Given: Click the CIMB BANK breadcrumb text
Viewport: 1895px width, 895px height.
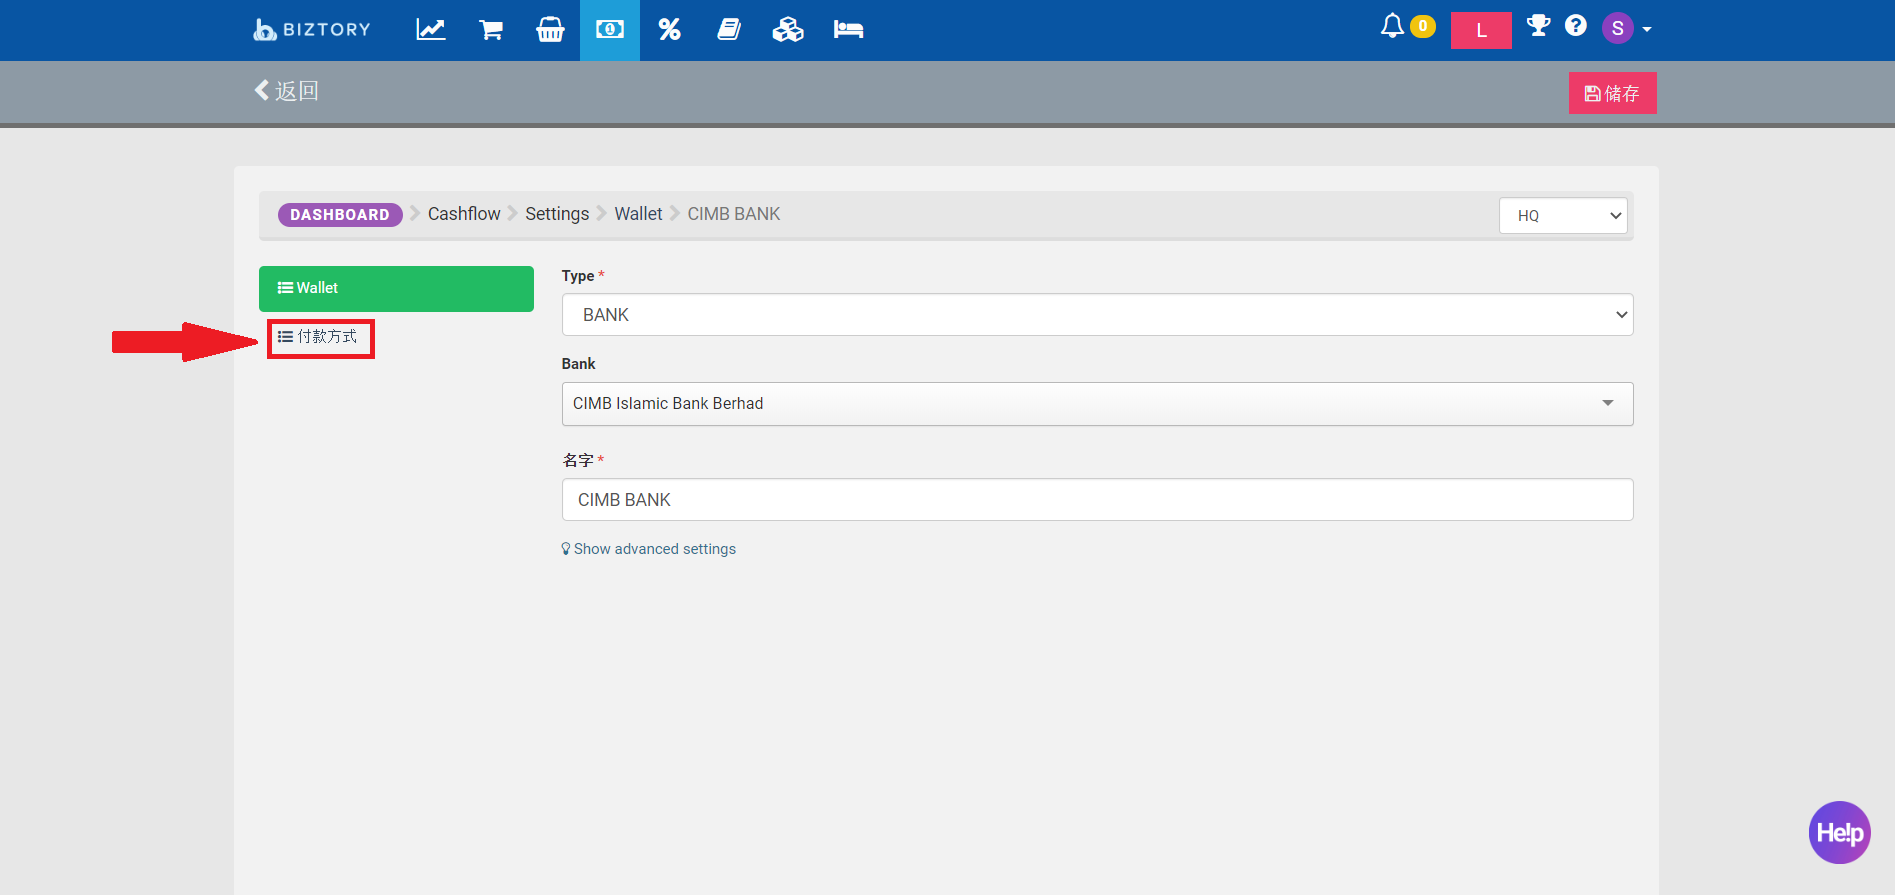Looking at the screenshot, I should [734, 214].
